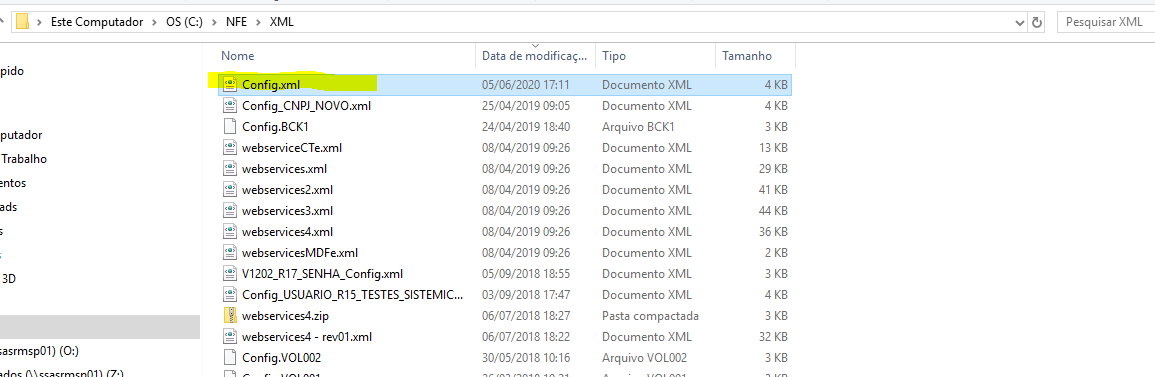
Task: Select the Config.VOL002 file icon
Action: 229,358
